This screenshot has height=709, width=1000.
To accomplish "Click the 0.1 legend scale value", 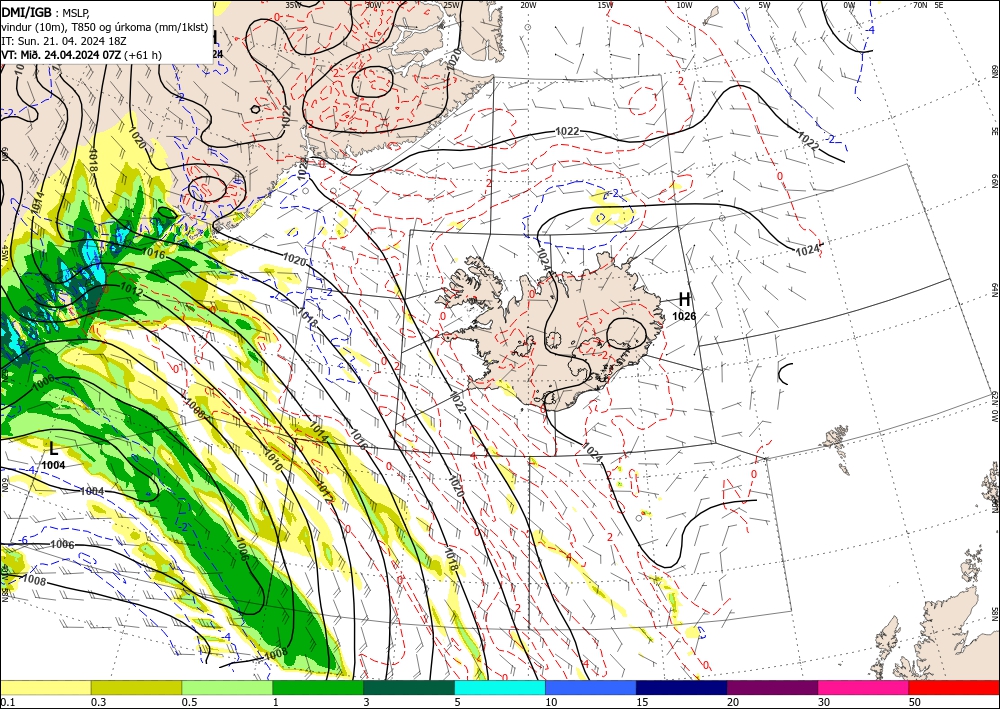I will pyautogui.click(x=6, y=702).
